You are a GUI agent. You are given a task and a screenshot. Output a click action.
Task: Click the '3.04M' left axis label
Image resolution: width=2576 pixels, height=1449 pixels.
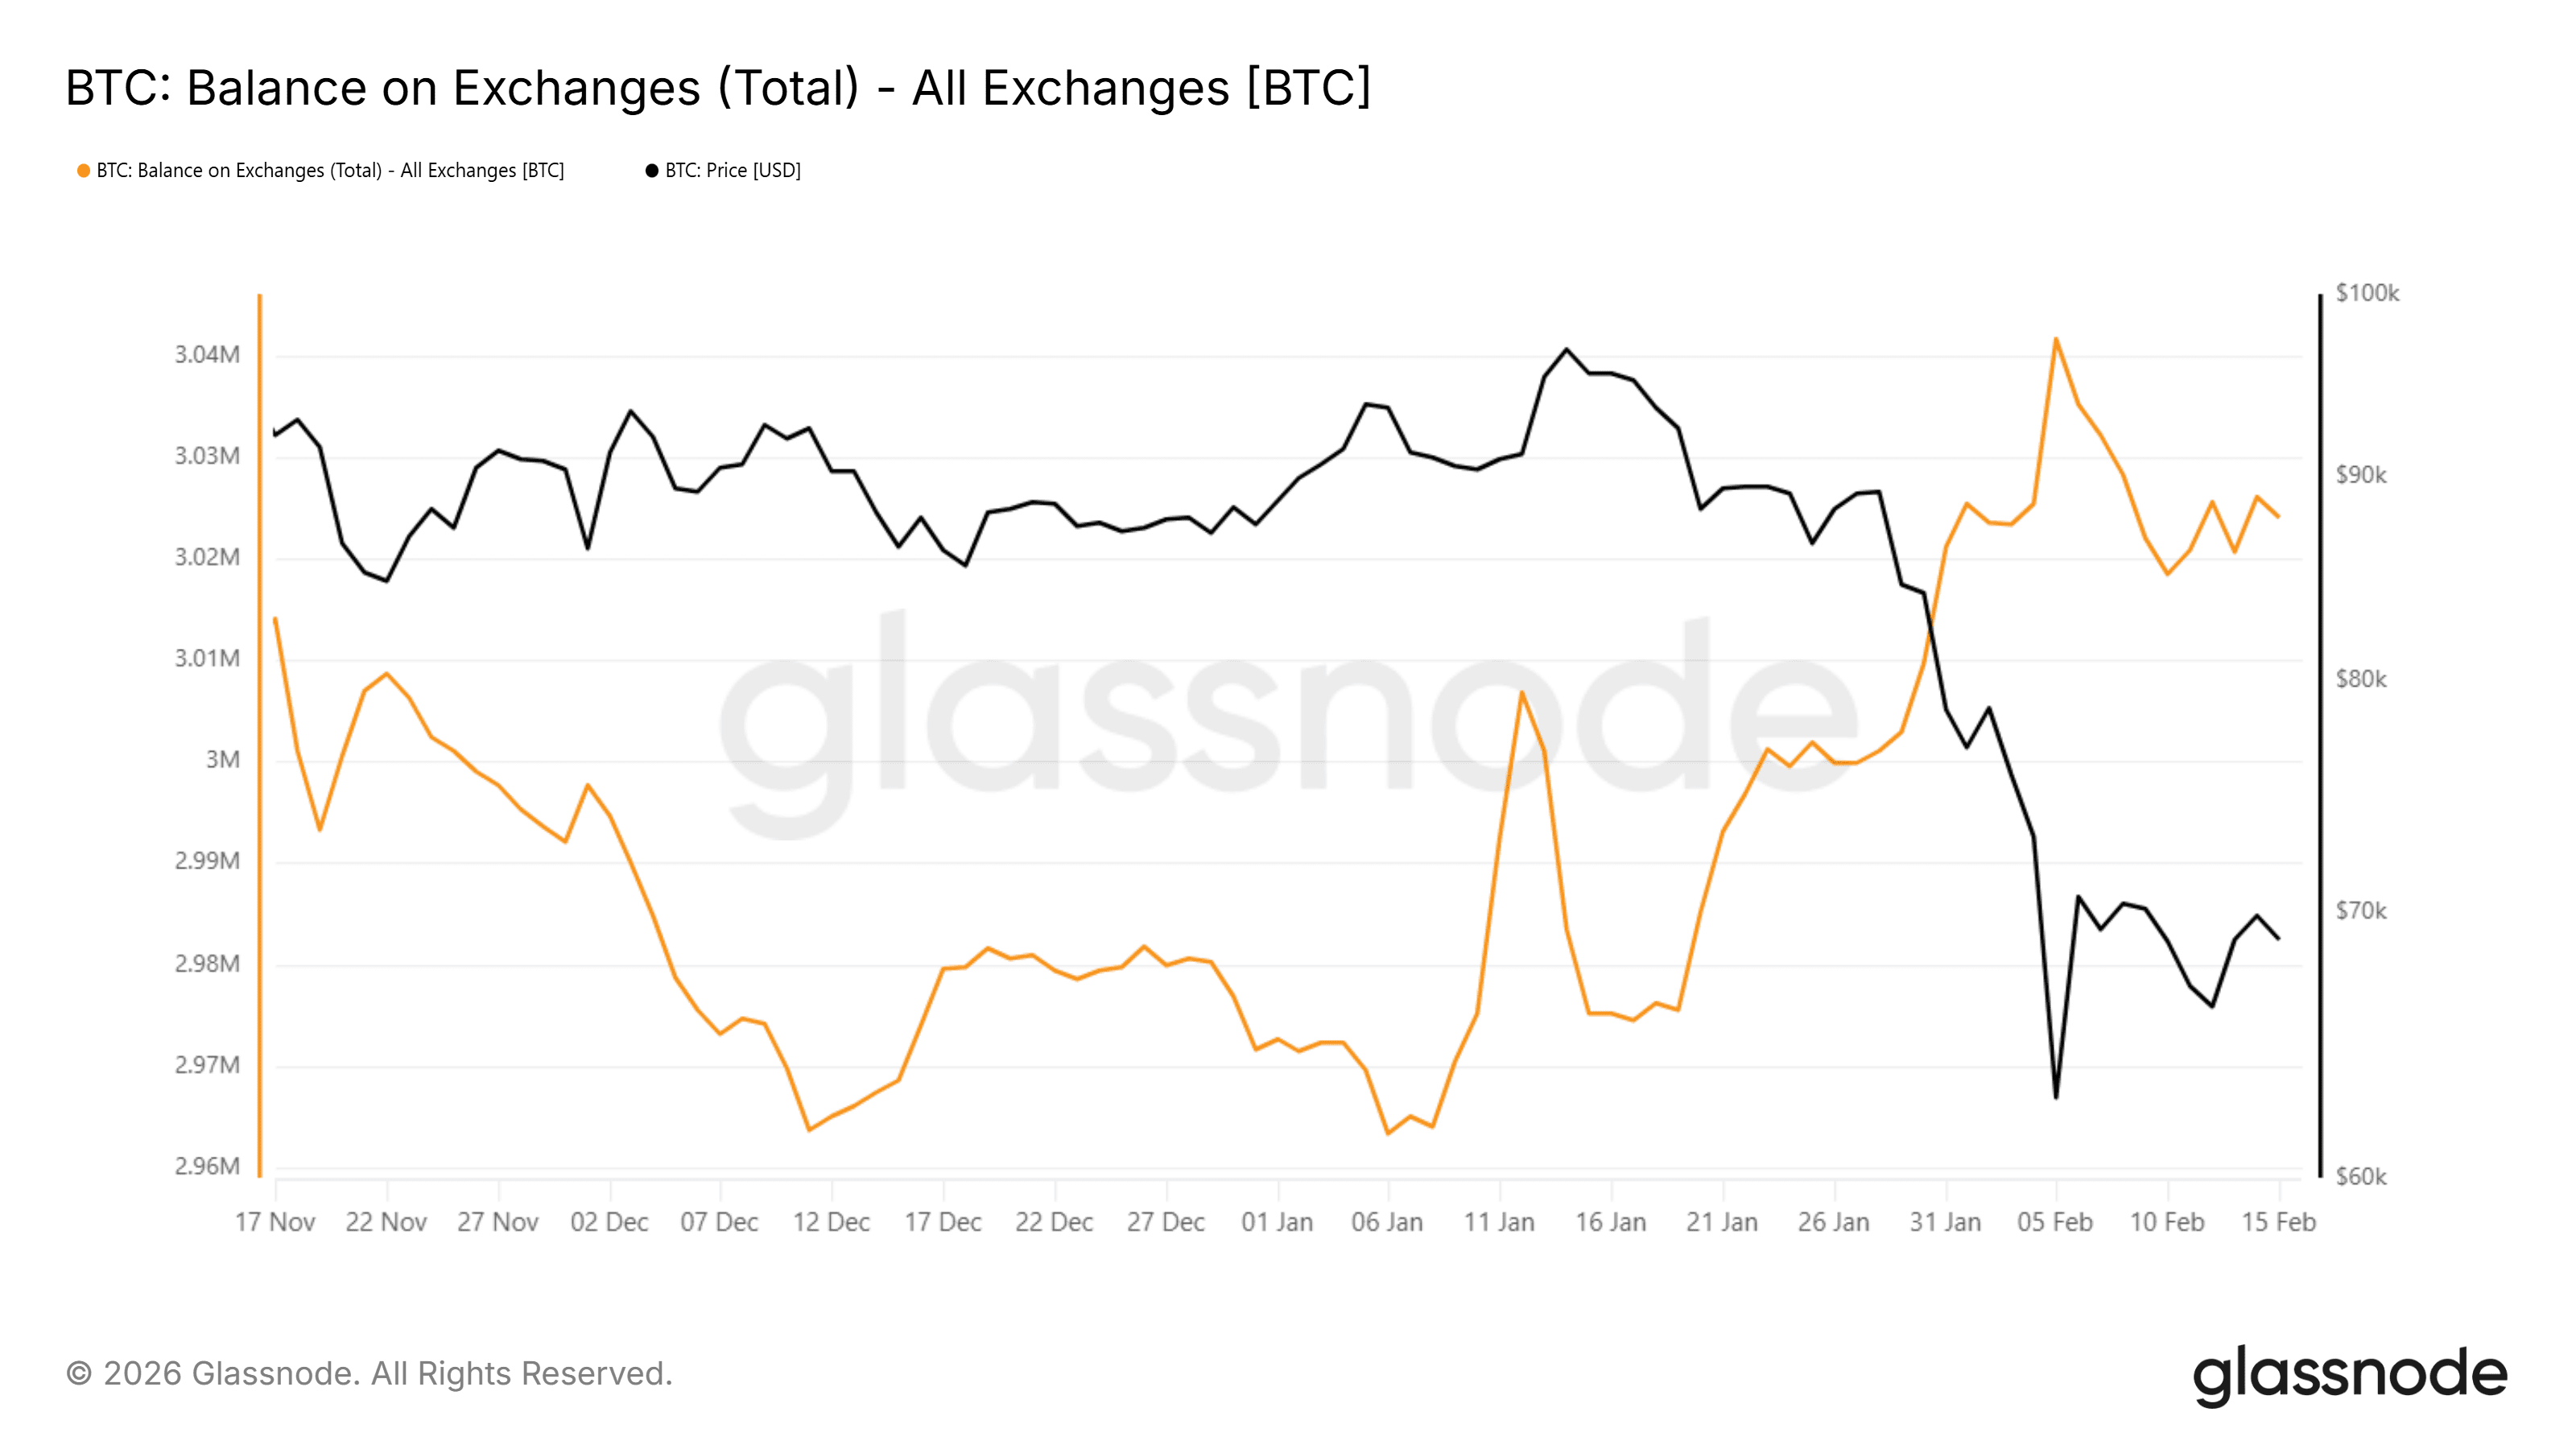point(207,355)
